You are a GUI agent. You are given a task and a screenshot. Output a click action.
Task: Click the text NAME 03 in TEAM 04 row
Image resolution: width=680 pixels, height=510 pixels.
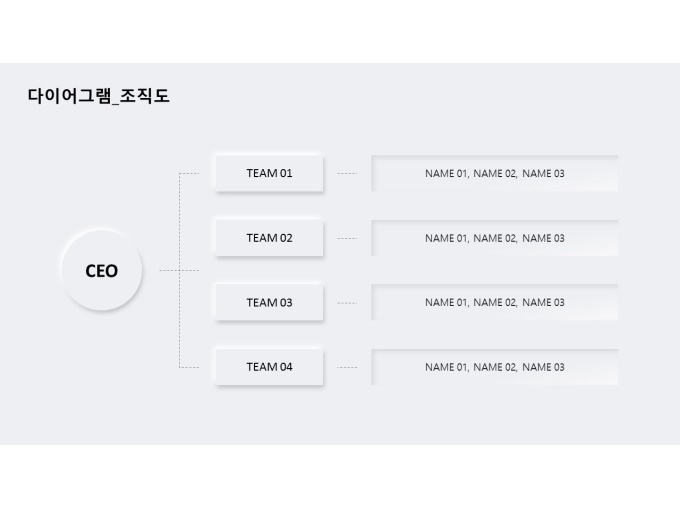tap(543, 367)
